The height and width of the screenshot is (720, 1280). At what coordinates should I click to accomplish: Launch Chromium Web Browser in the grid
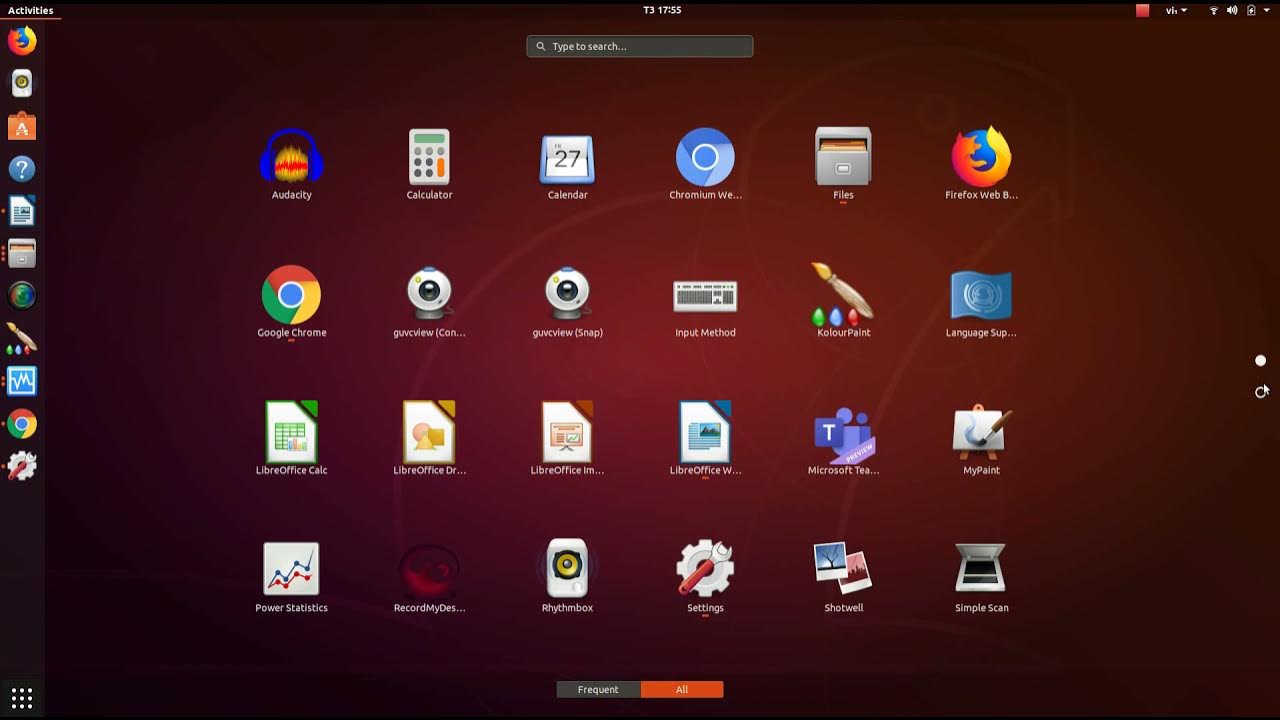tap(705, 164)
